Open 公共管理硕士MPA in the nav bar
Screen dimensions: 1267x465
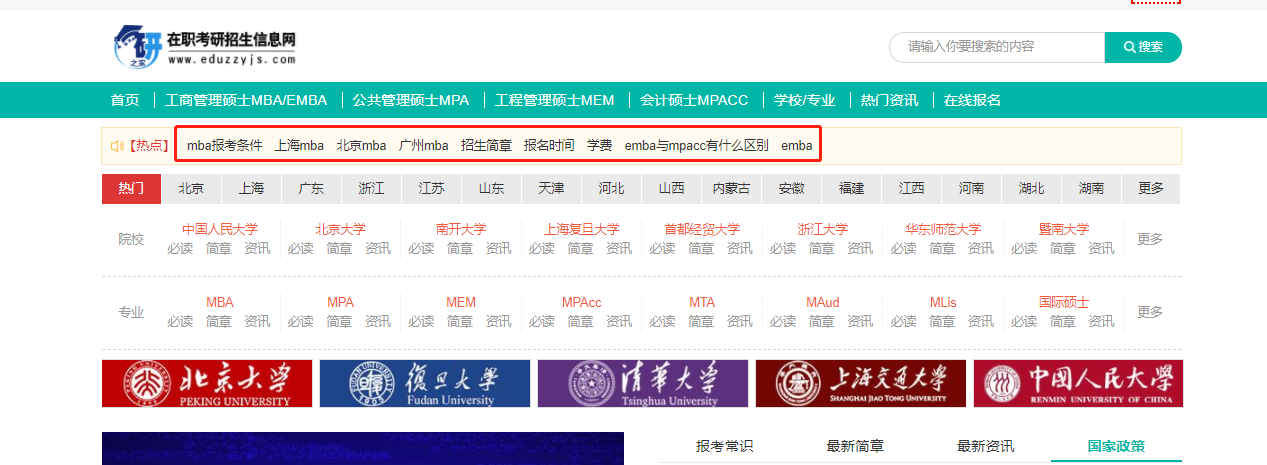pos(411,100)
